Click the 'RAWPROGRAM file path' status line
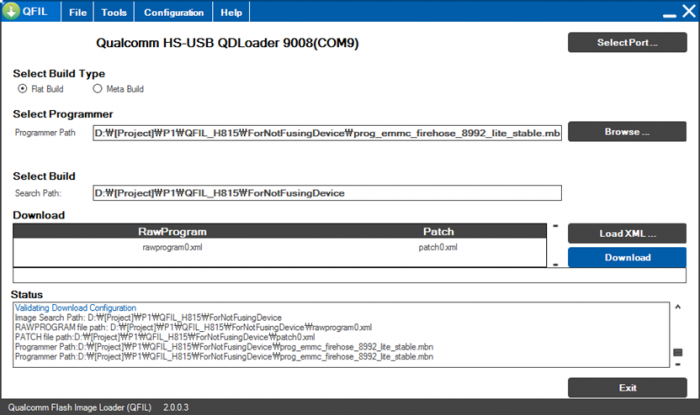700x415 pixels. (x=193, y=328)
